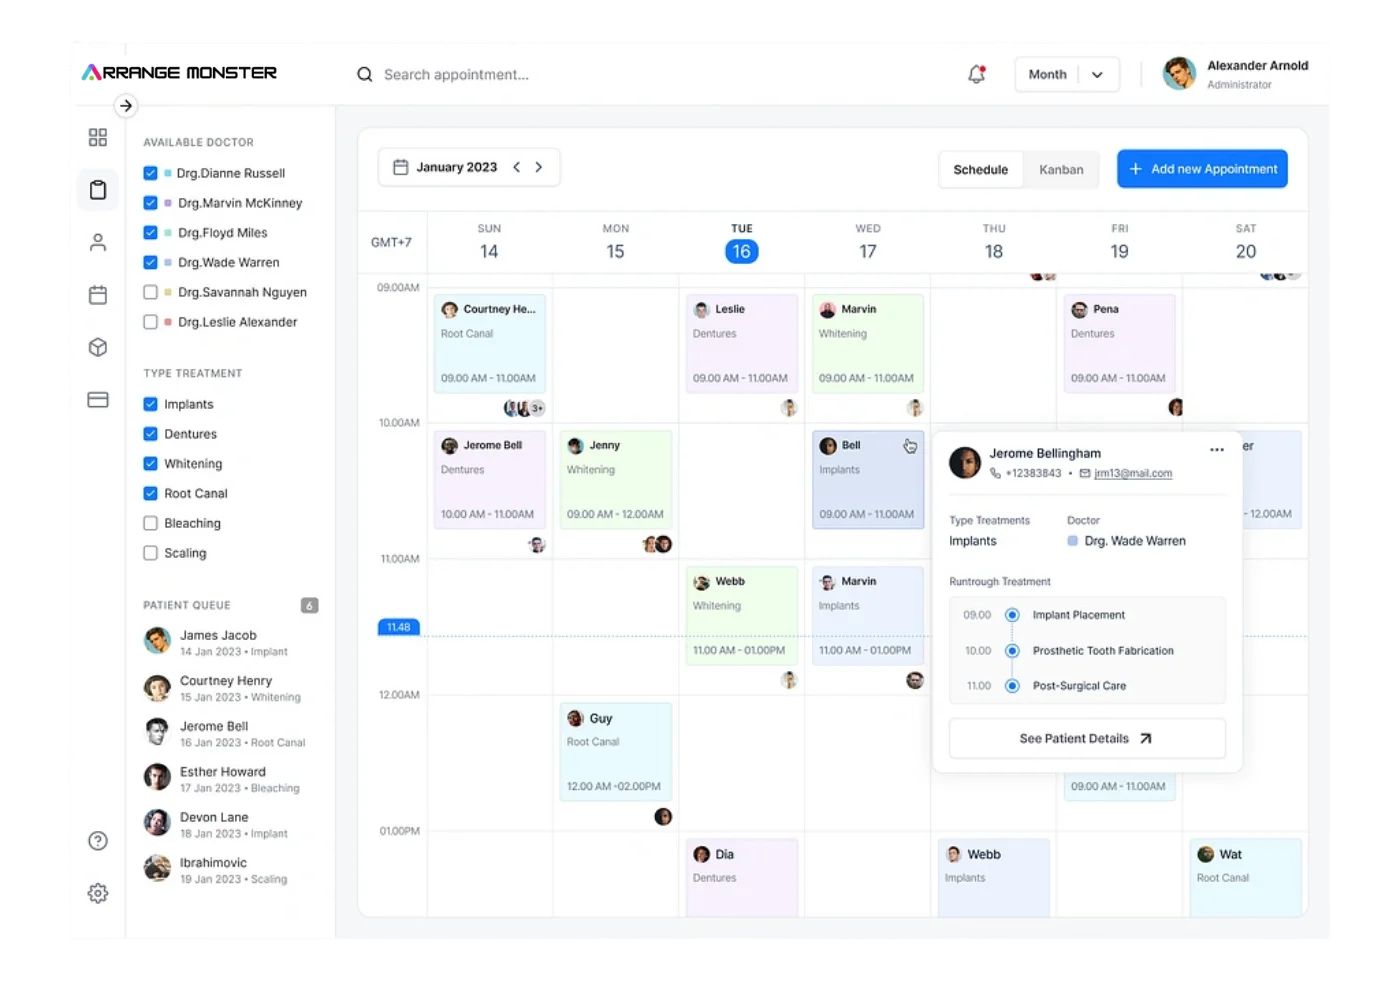Click the notification bell icon
Screen dimensions: 1400x1000
click(x=977, y=74)
